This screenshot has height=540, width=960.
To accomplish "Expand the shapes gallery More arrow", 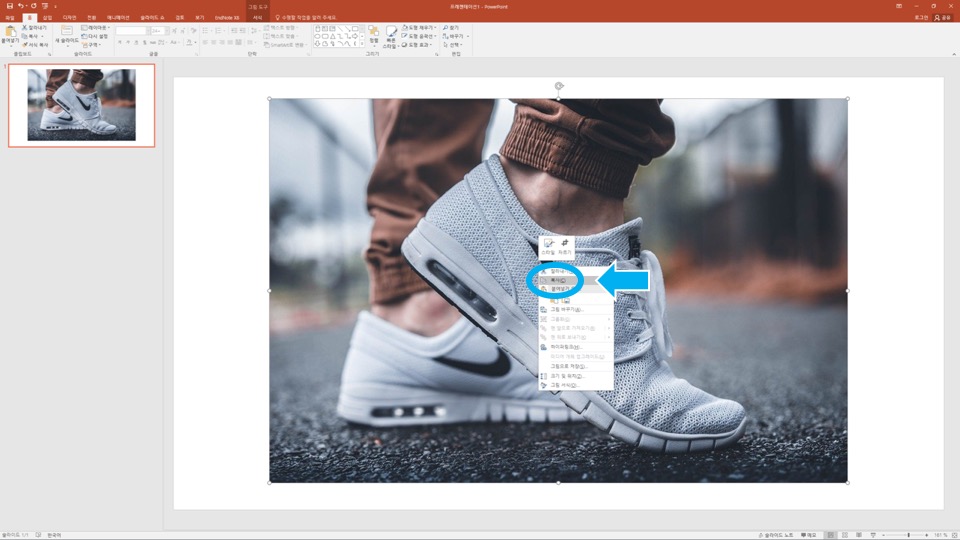I will [362, 44].
